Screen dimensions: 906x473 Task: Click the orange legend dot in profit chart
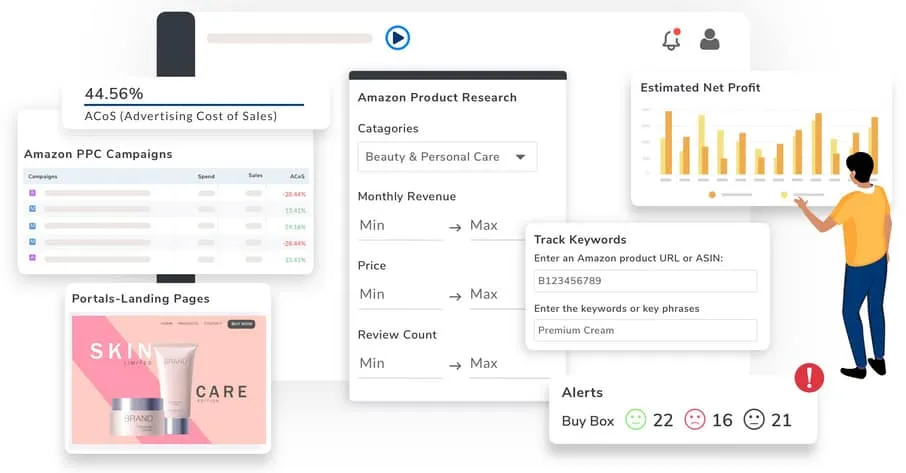[x=712, y=194]
